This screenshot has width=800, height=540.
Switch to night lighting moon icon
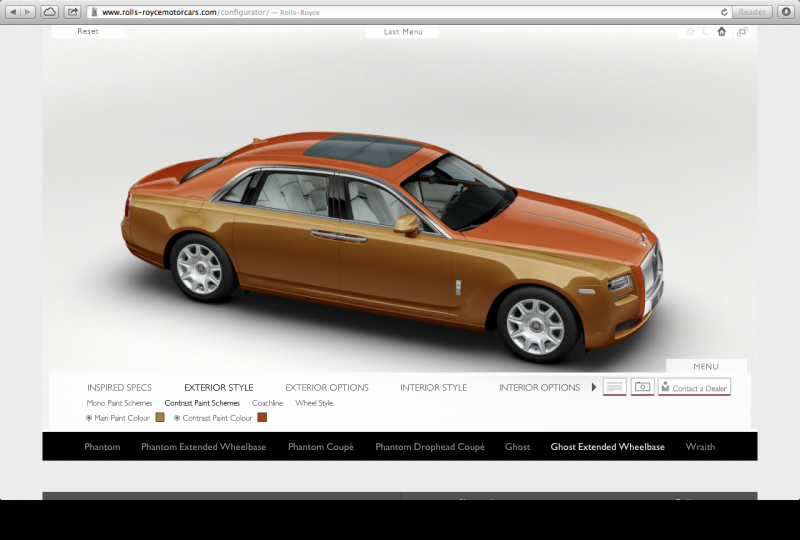(706, 32)
